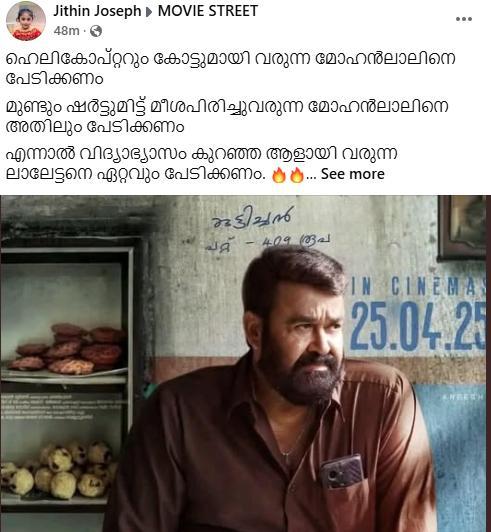Click the 25.04.25 release date on poster
Screen dimensions: 491x532
[x=419, y=326]
